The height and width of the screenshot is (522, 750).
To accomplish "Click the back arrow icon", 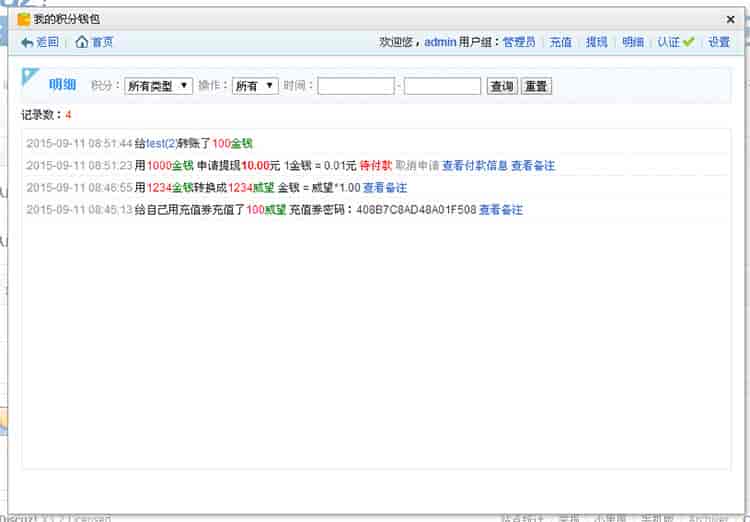I will click(27, 42).
